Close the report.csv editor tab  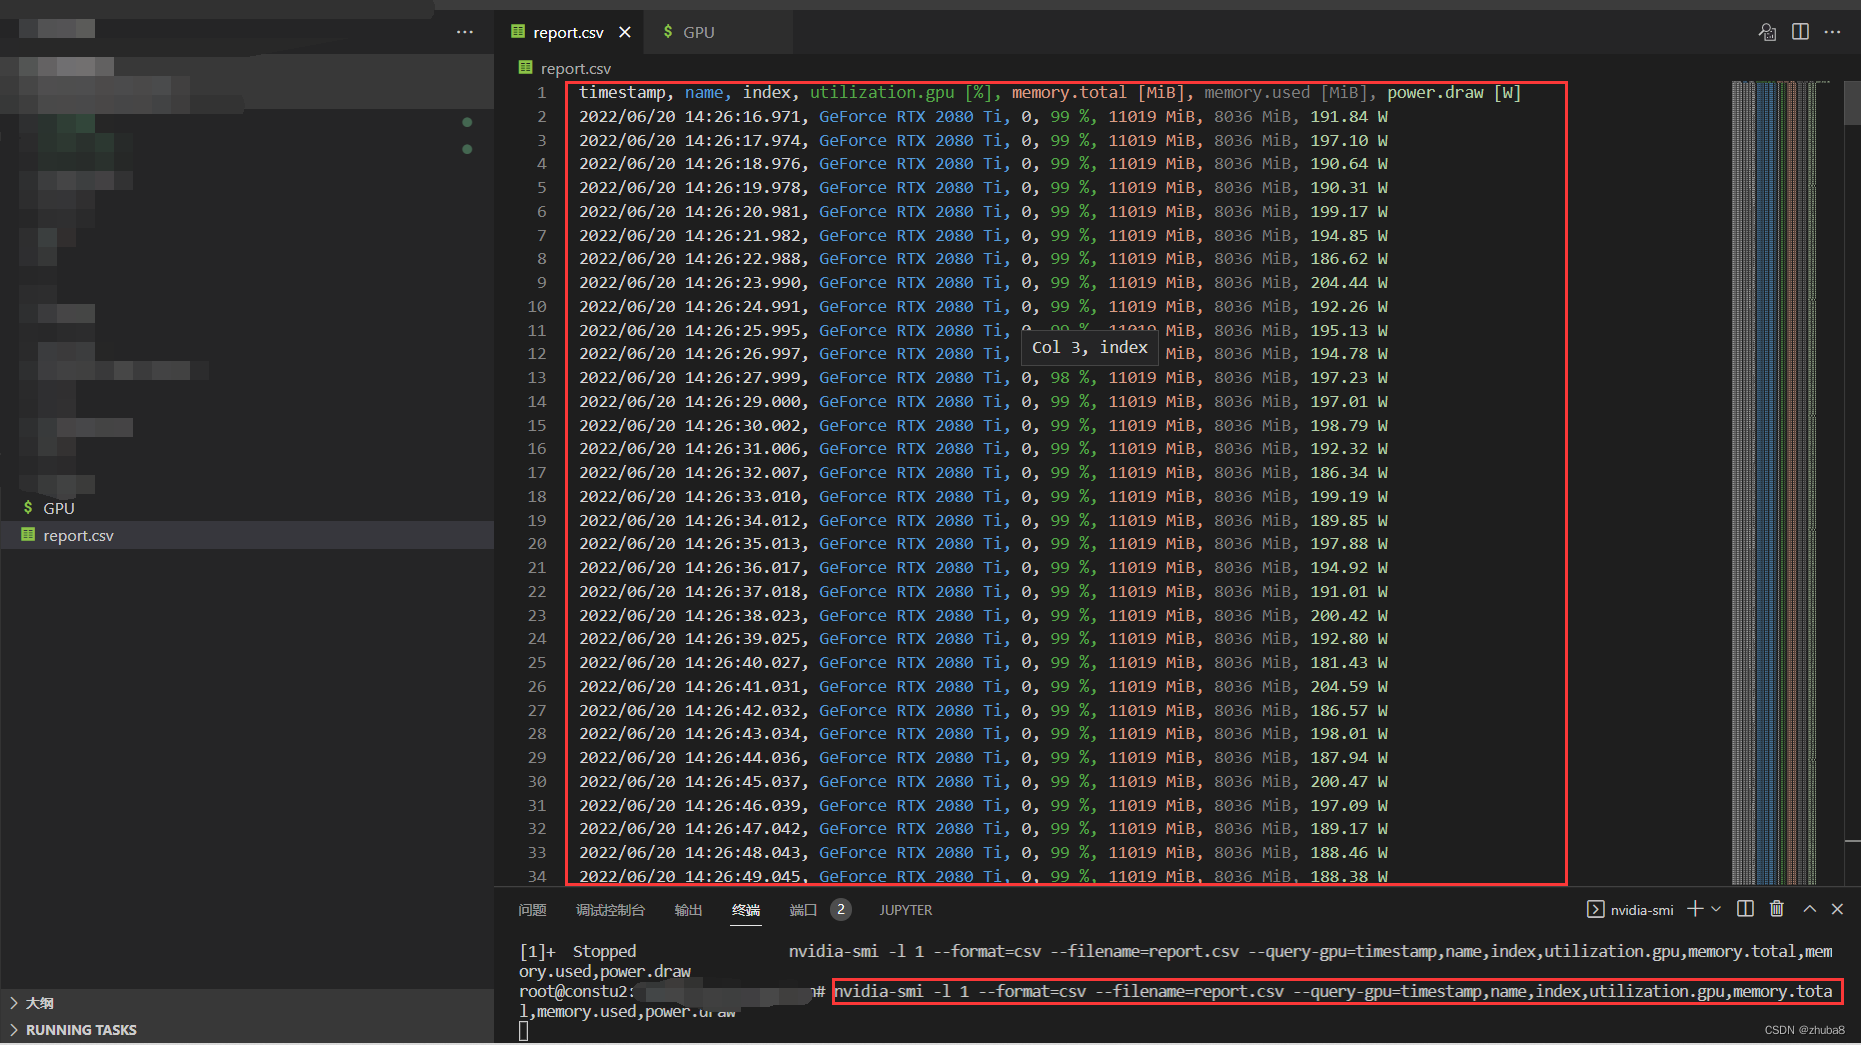pos(625,32)
